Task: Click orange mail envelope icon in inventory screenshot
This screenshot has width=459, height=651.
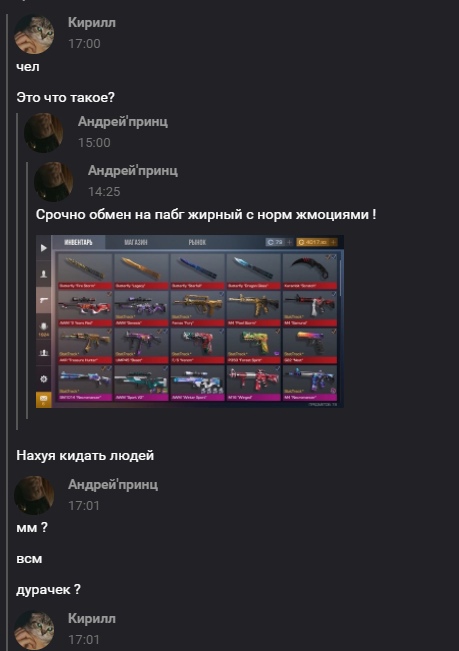Action: click(44, 399)
